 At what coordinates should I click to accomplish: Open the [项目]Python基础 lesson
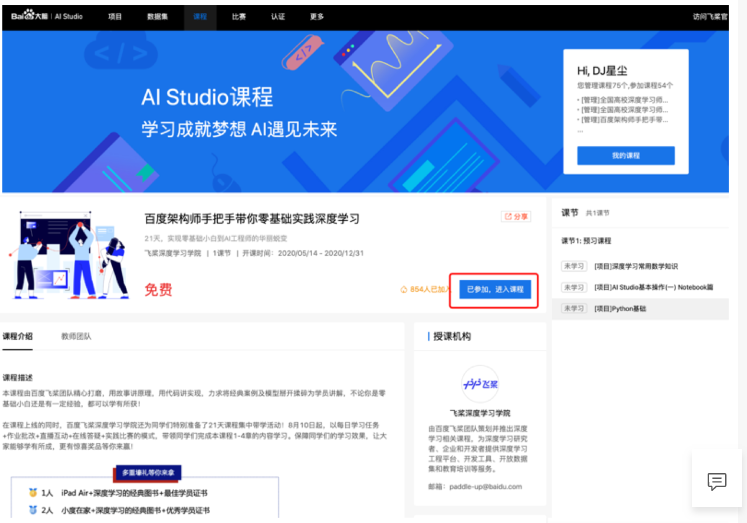point(620,309)
